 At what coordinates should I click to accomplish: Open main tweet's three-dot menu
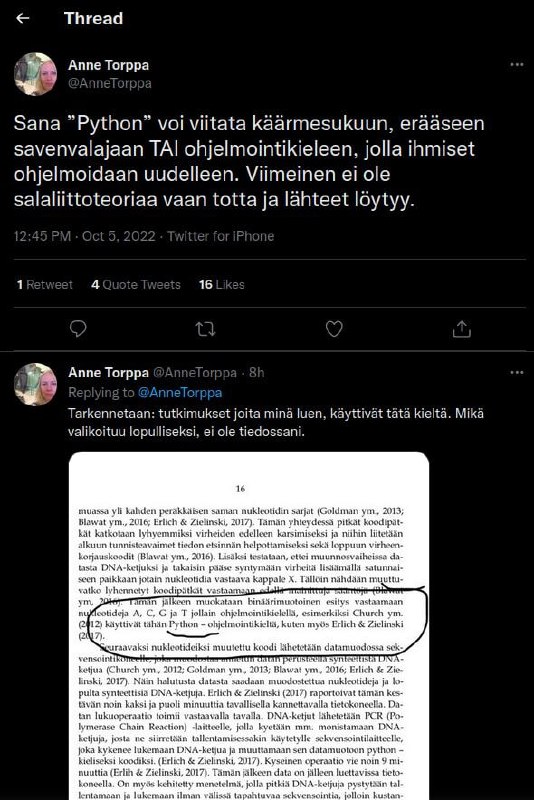[517, 64]
